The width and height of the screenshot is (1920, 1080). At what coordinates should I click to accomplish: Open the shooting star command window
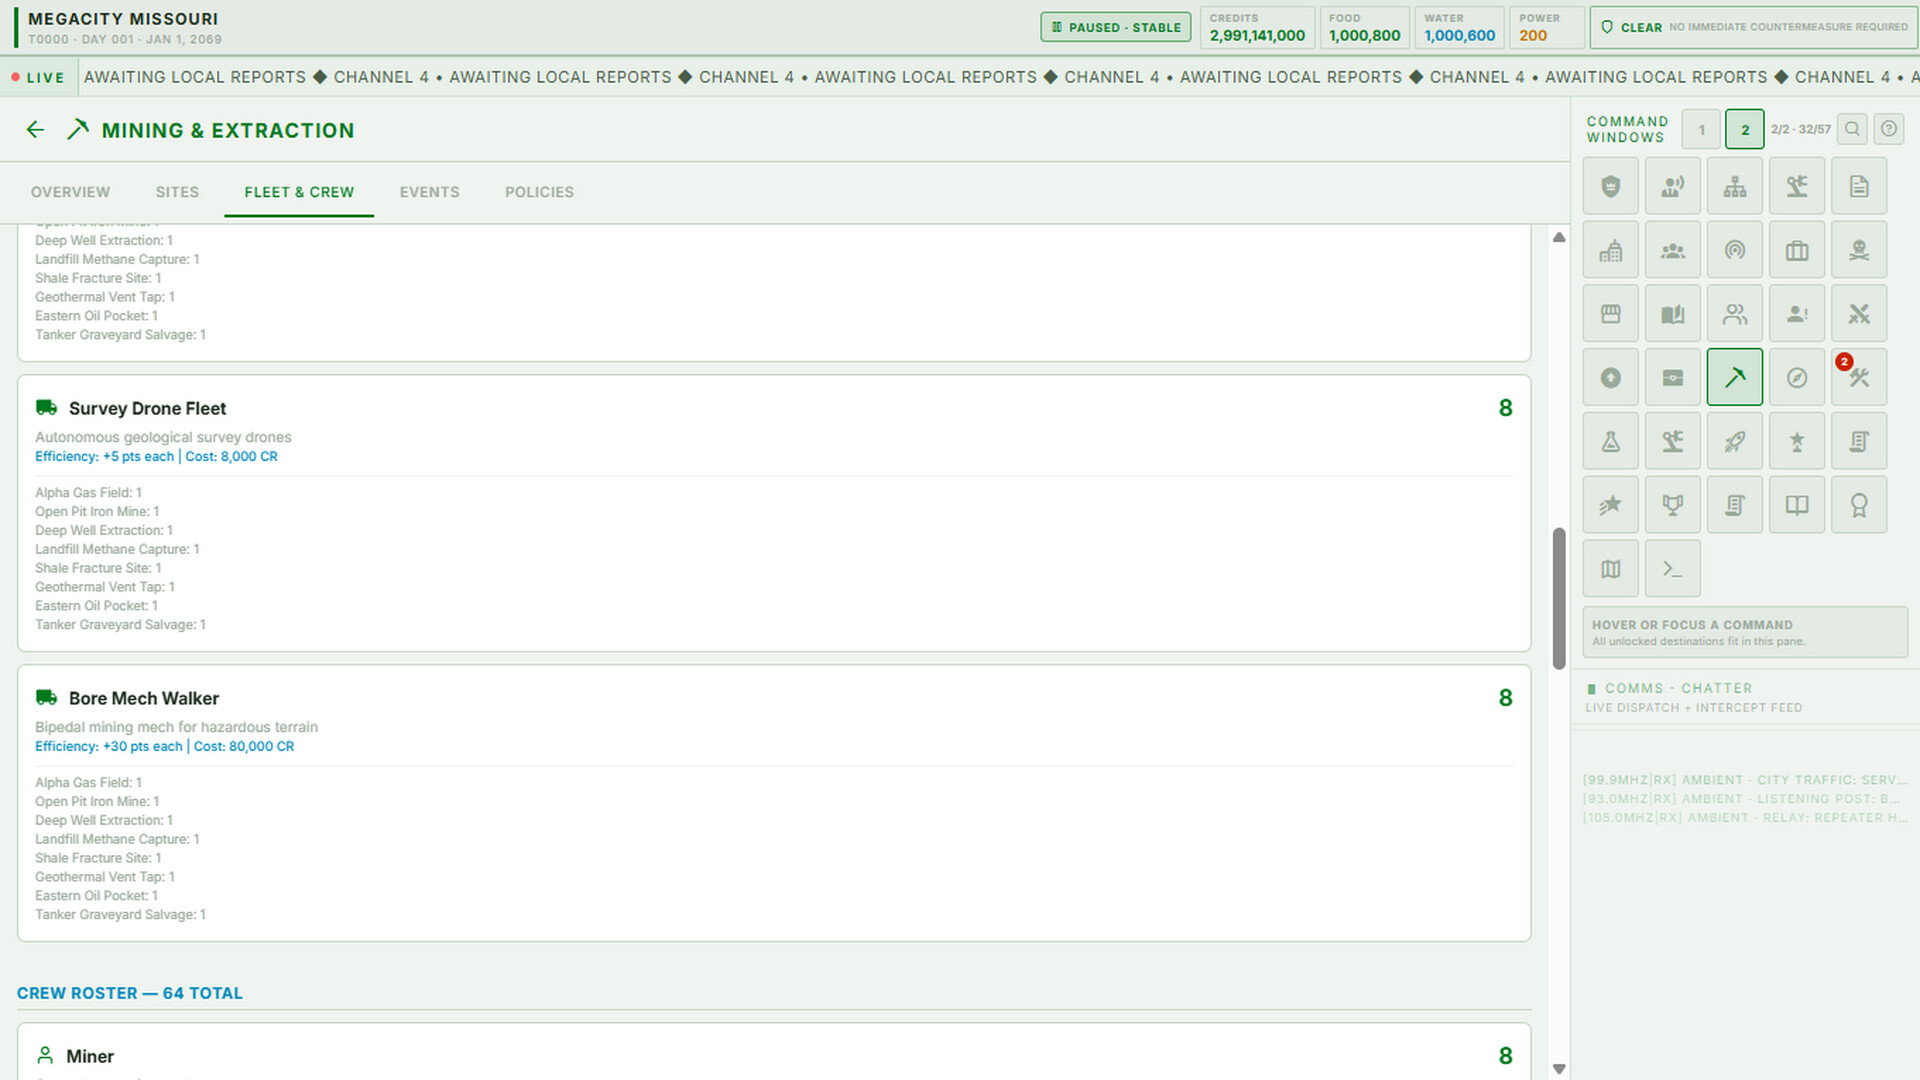pos(1610,505)
